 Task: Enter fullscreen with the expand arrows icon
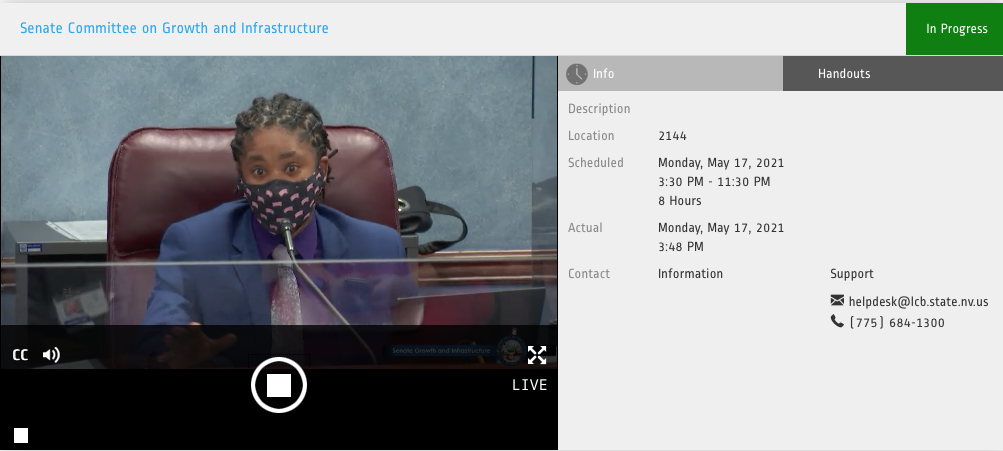537,355
